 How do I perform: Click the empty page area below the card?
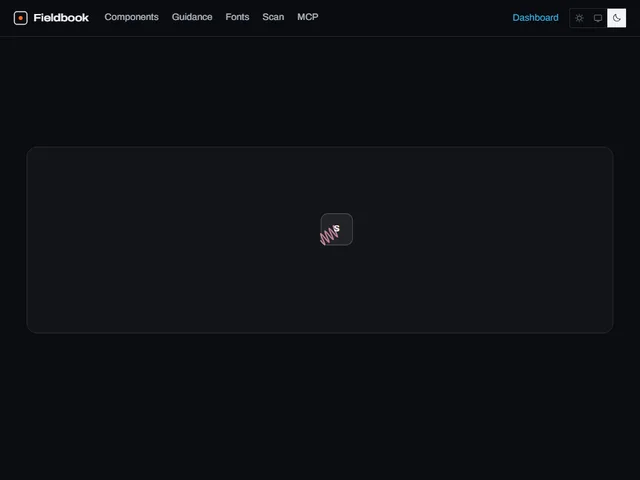(320, 406)
